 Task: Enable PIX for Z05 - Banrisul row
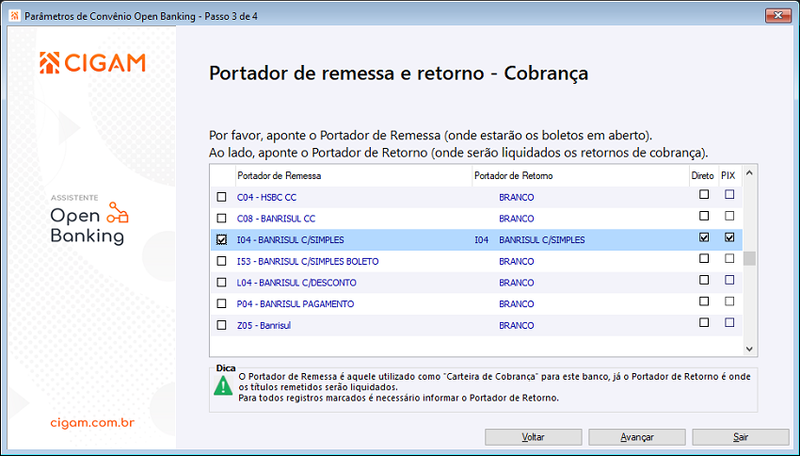[x=730, y=322]
